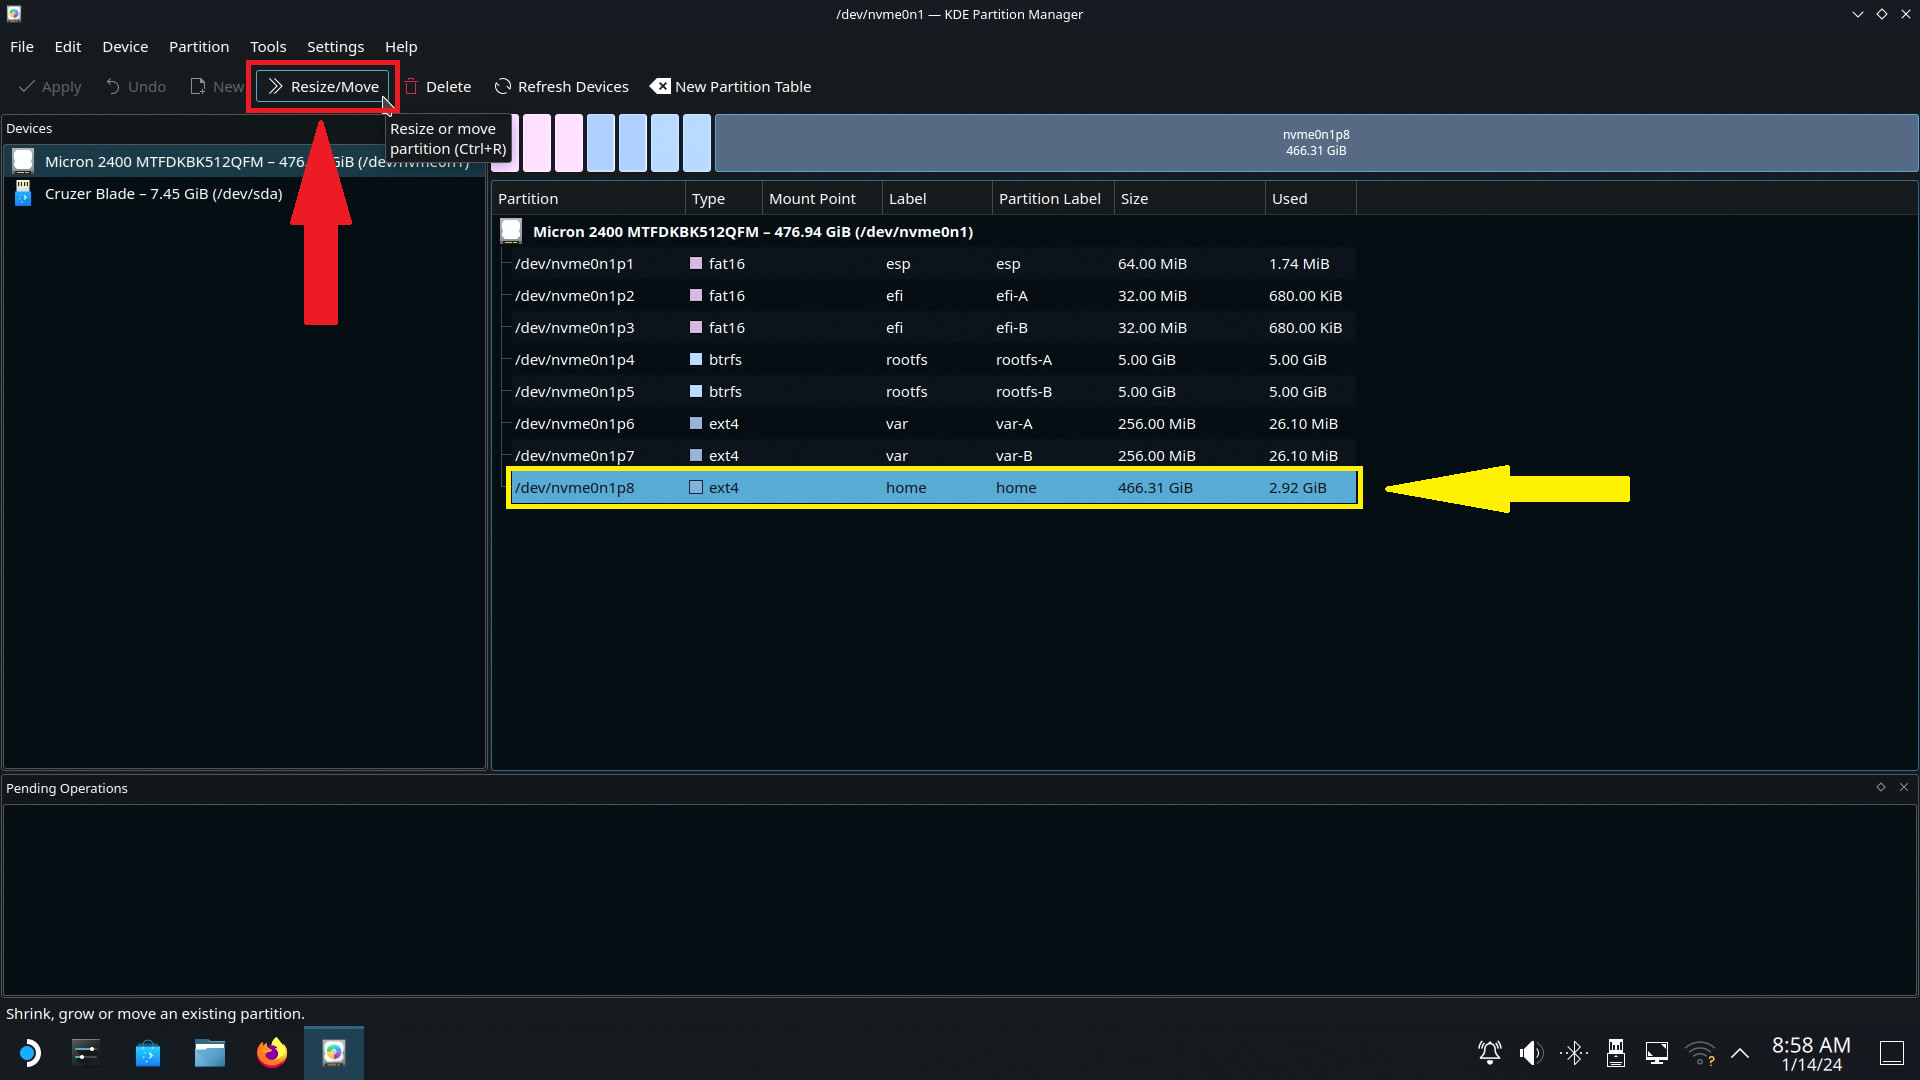This screenshot has width=1920, height=1080.
Task: Expand hidden system tray icons arrow
Action: 1740,1053
